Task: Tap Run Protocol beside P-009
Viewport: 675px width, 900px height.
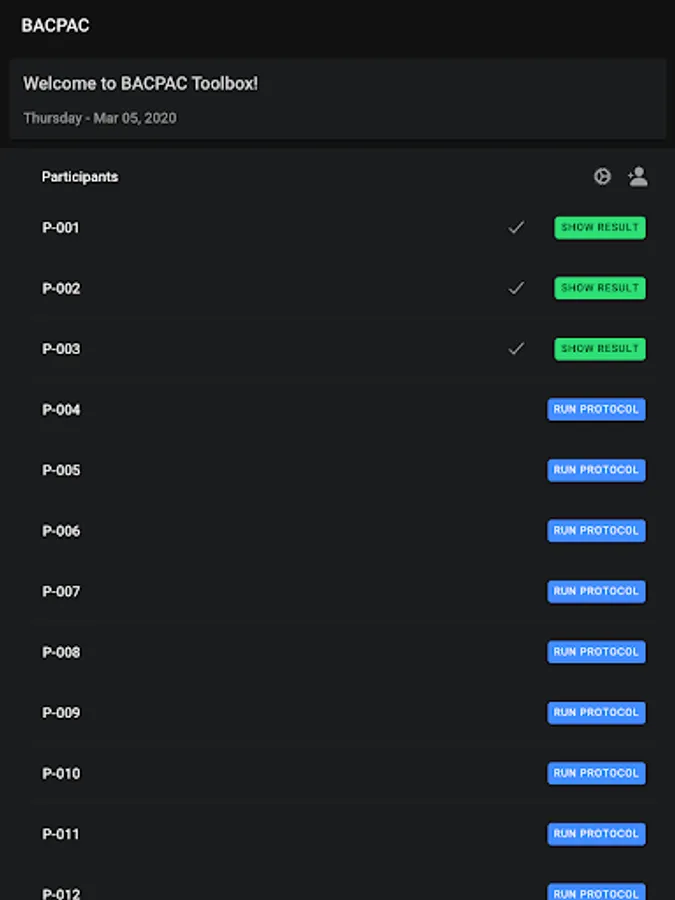Action: tap(596, 713)
